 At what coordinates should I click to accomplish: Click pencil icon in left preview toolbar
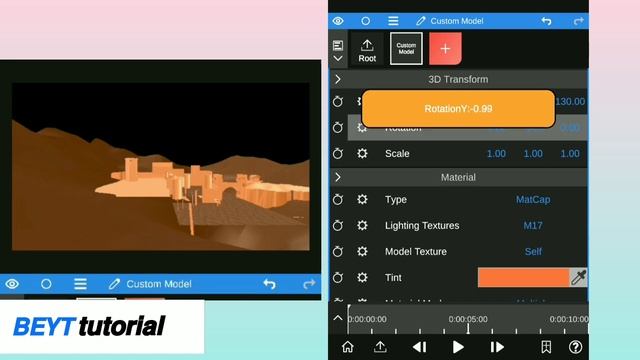coord(114,284)
